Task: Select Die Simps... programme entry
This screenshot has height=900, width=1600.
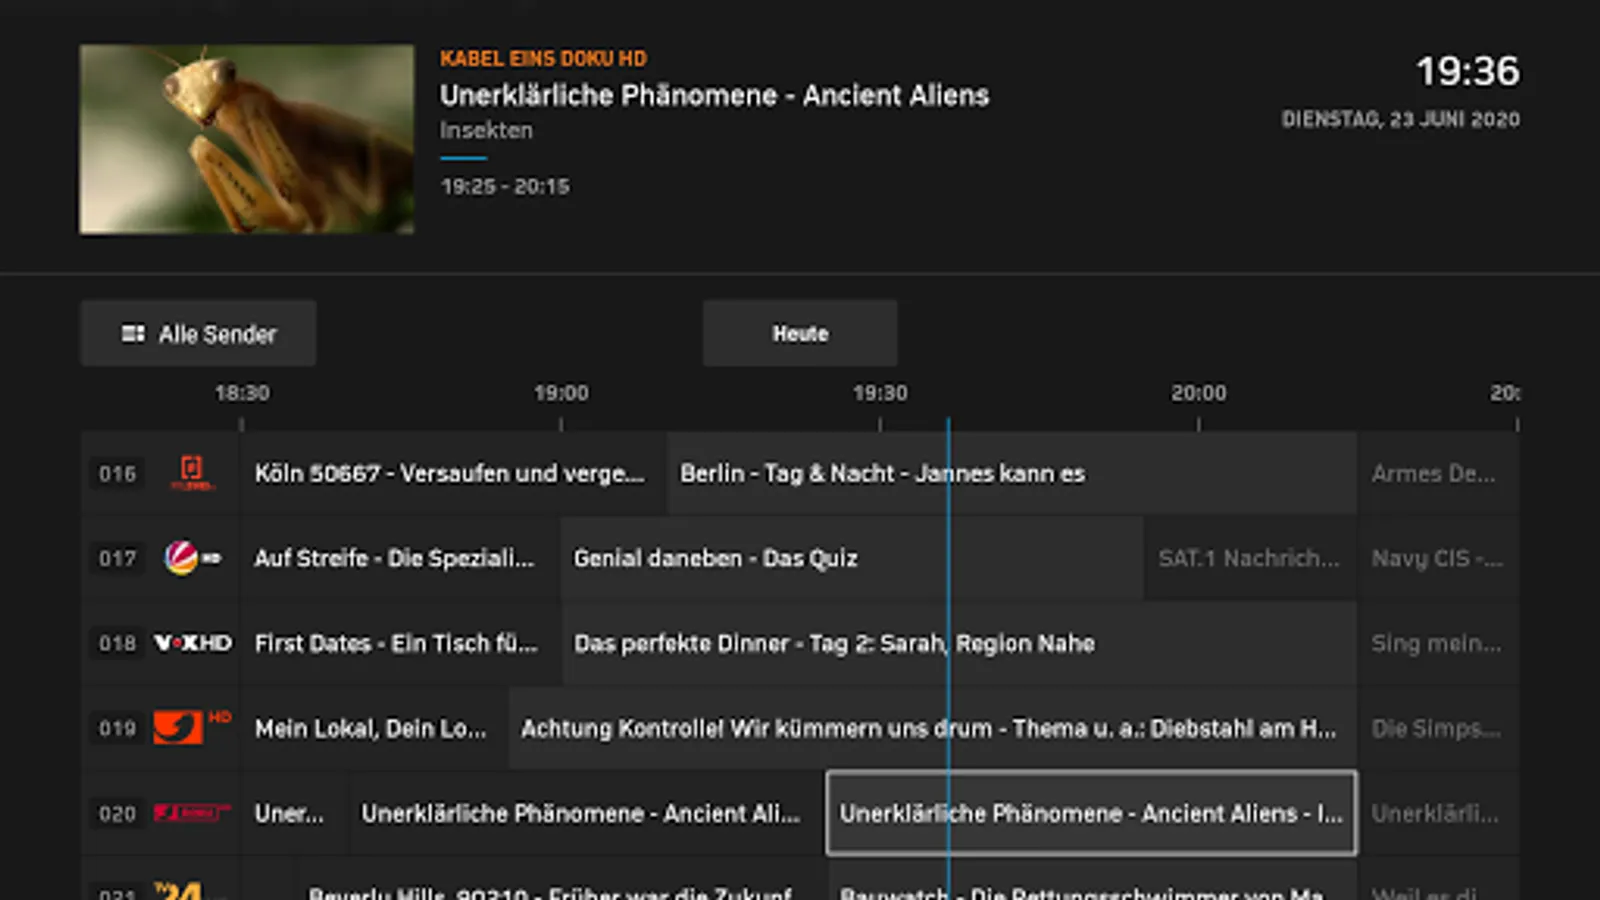Action: click(x=1439, y=728)
